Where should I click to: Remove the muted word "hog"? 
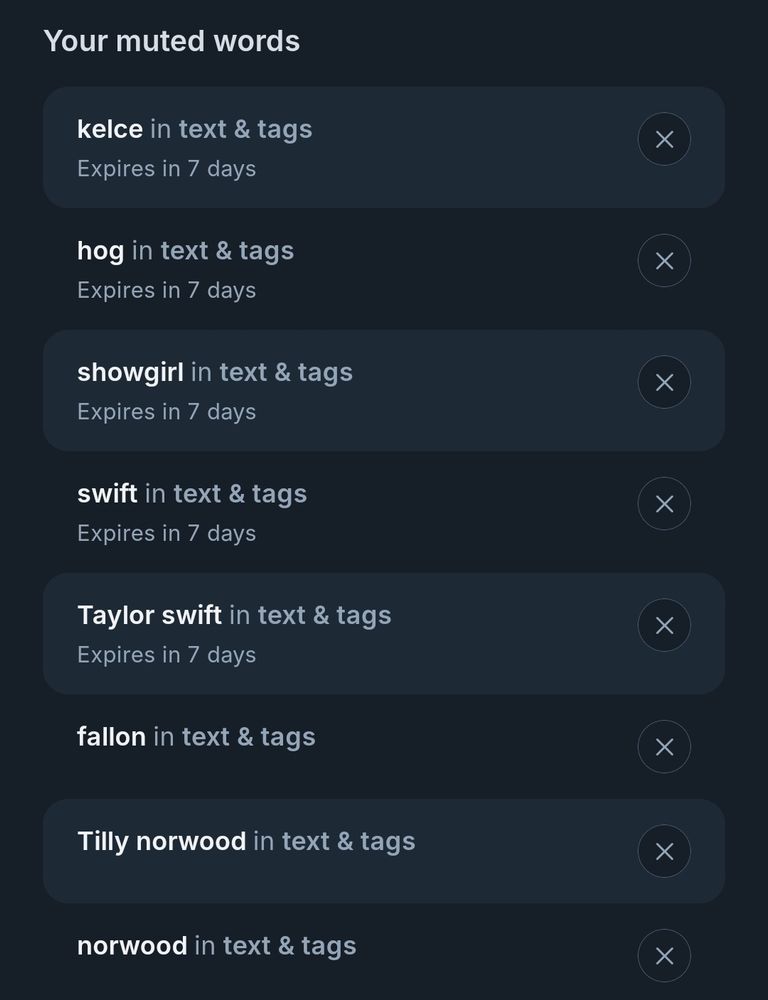pyautogui.click(x=664, y=260)
